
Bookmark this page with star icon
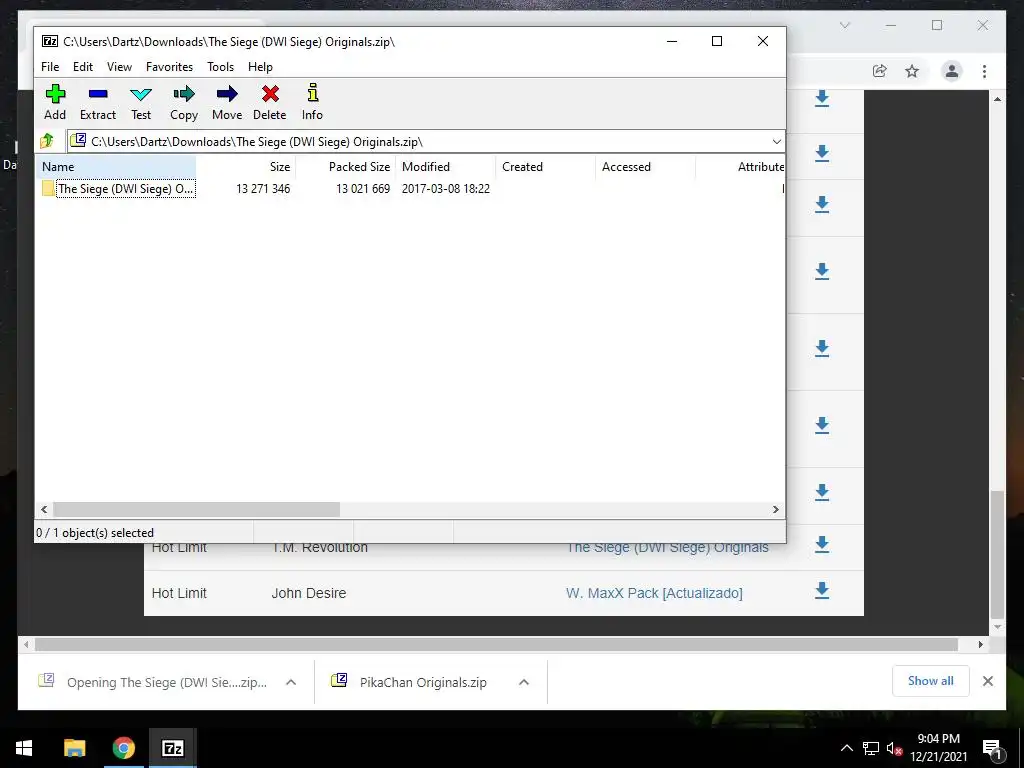click(912, 71)
